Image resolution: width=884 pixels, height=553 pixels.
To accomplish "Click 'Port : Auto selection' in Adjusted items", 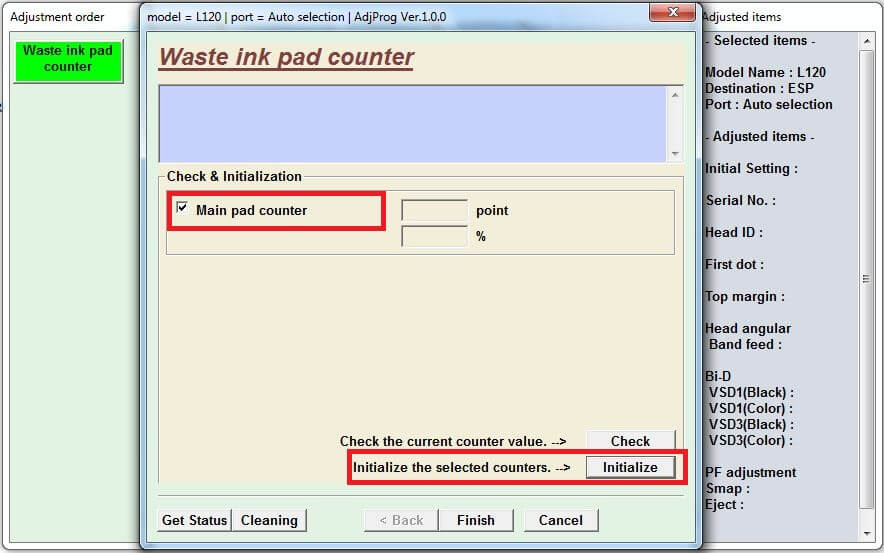I will tap(768, 104).
